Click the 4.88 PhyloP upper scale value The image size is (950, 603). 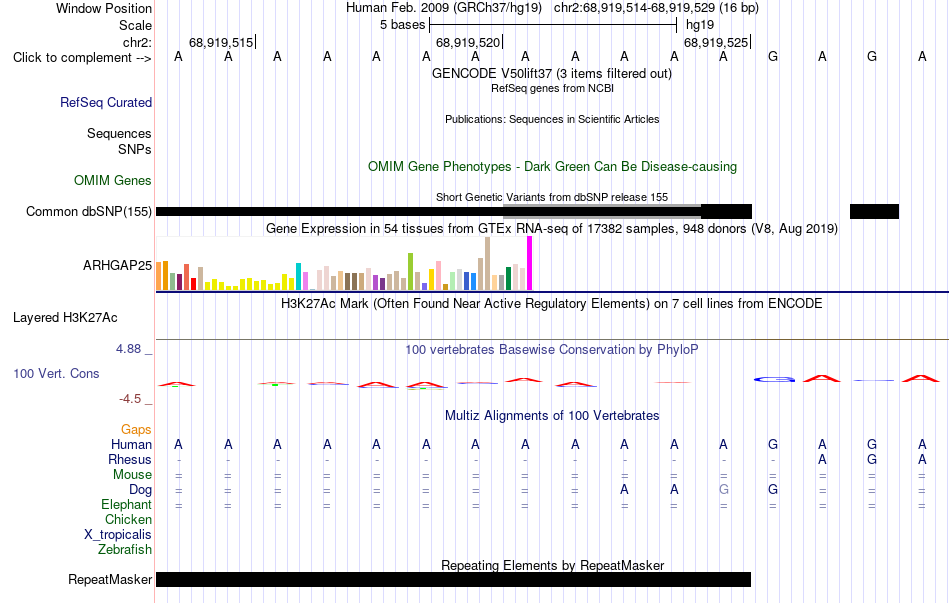(x=128, y=349)
